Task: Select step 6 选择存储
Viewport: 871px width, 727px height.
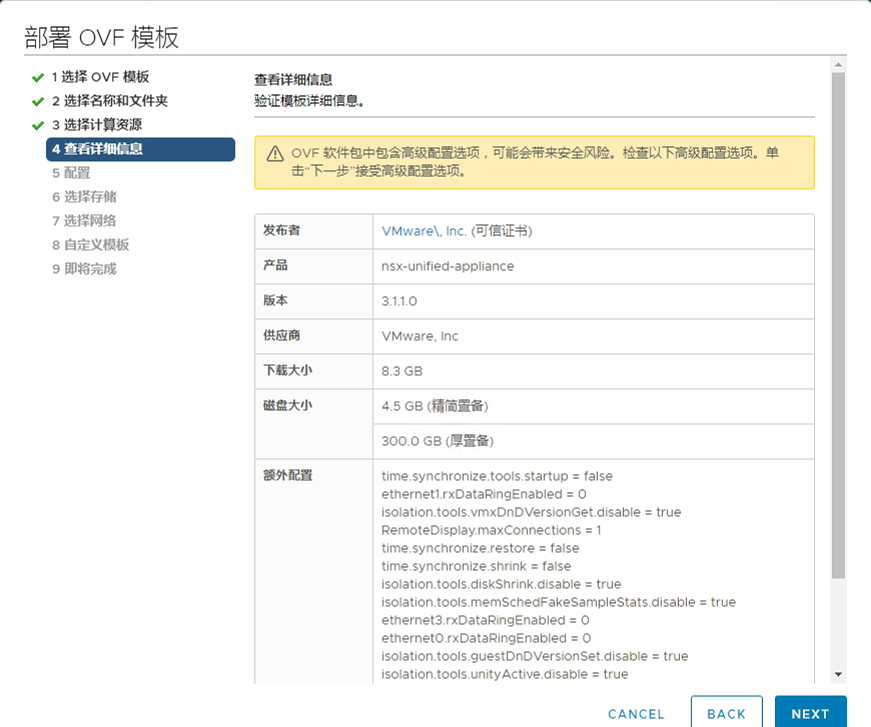Action: (x=84, y=197)
